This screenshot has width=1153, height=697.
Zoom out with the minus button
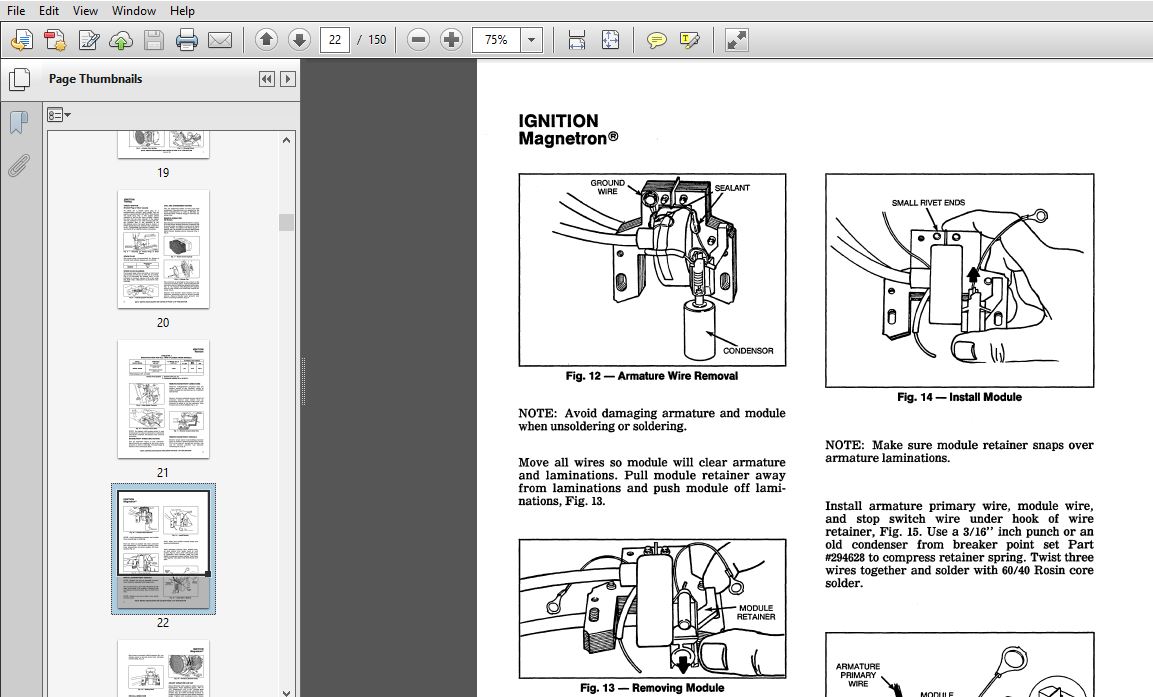click(x=418, y=40)
